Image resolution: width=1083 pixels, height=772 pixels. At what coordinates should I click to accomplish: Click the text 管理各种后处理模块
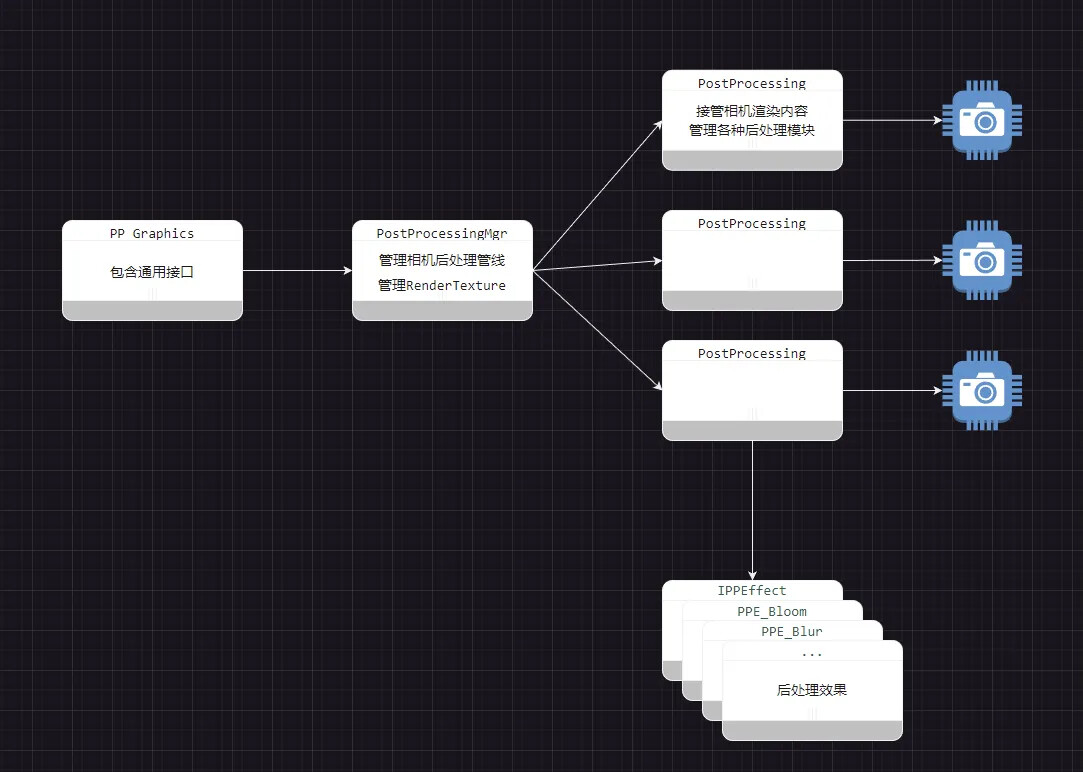pos(752,130)
